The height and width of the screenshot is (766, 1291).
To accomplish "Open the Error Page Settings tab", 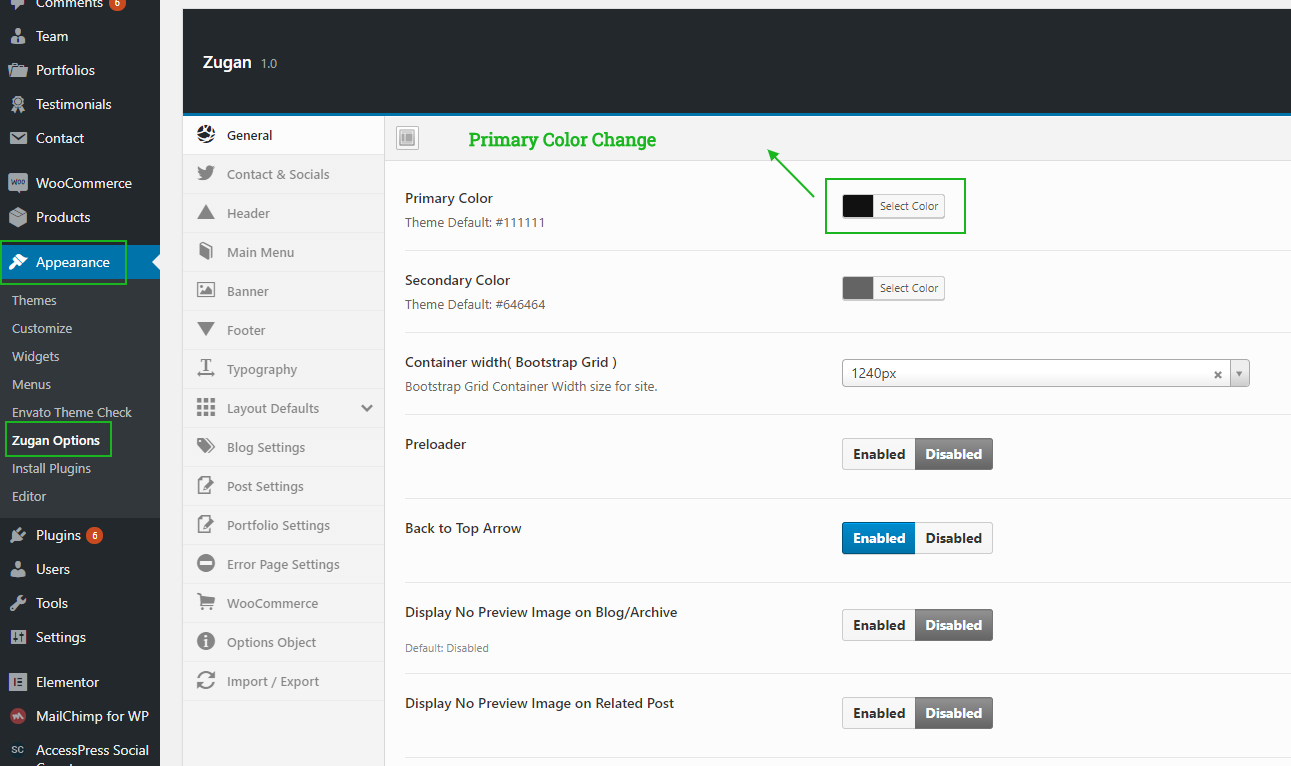I will pos(283,564).
